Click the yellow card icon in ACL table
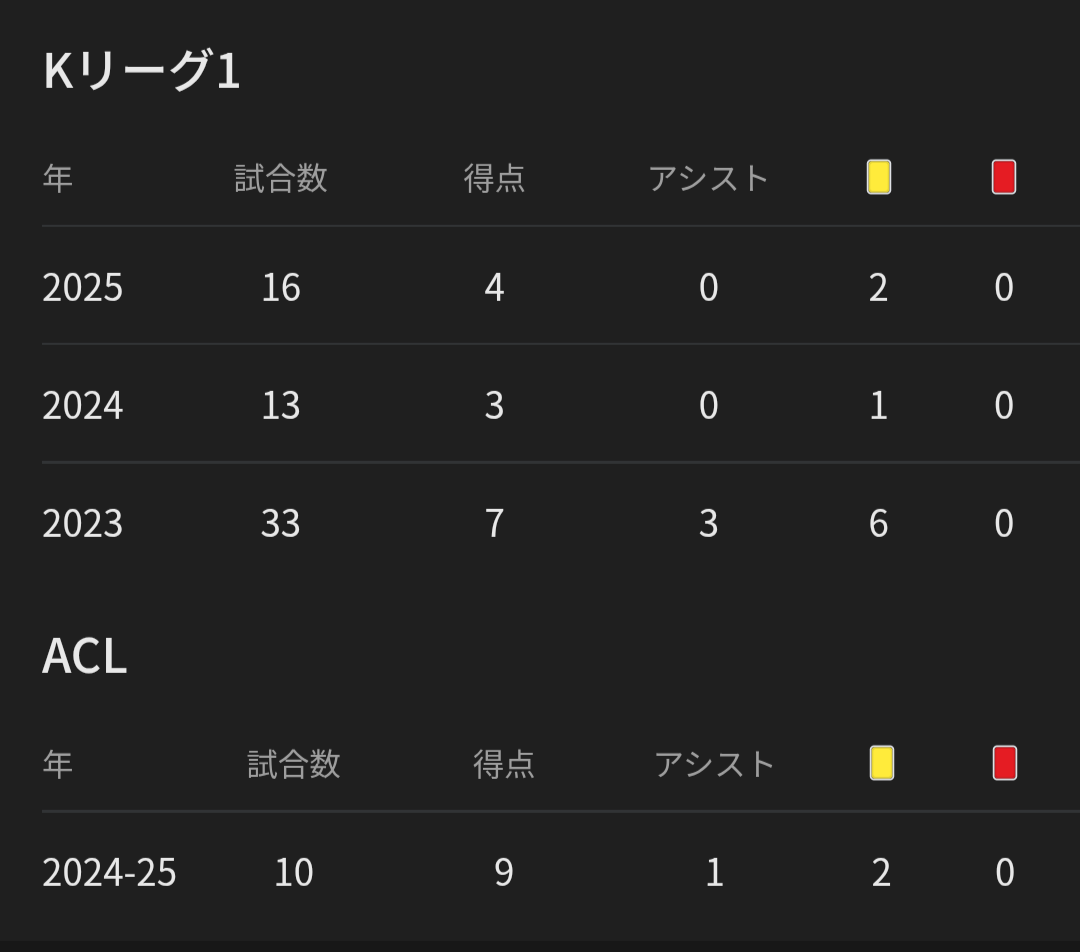The height and width of the screenshot is (952, 1080). [881, 764]
